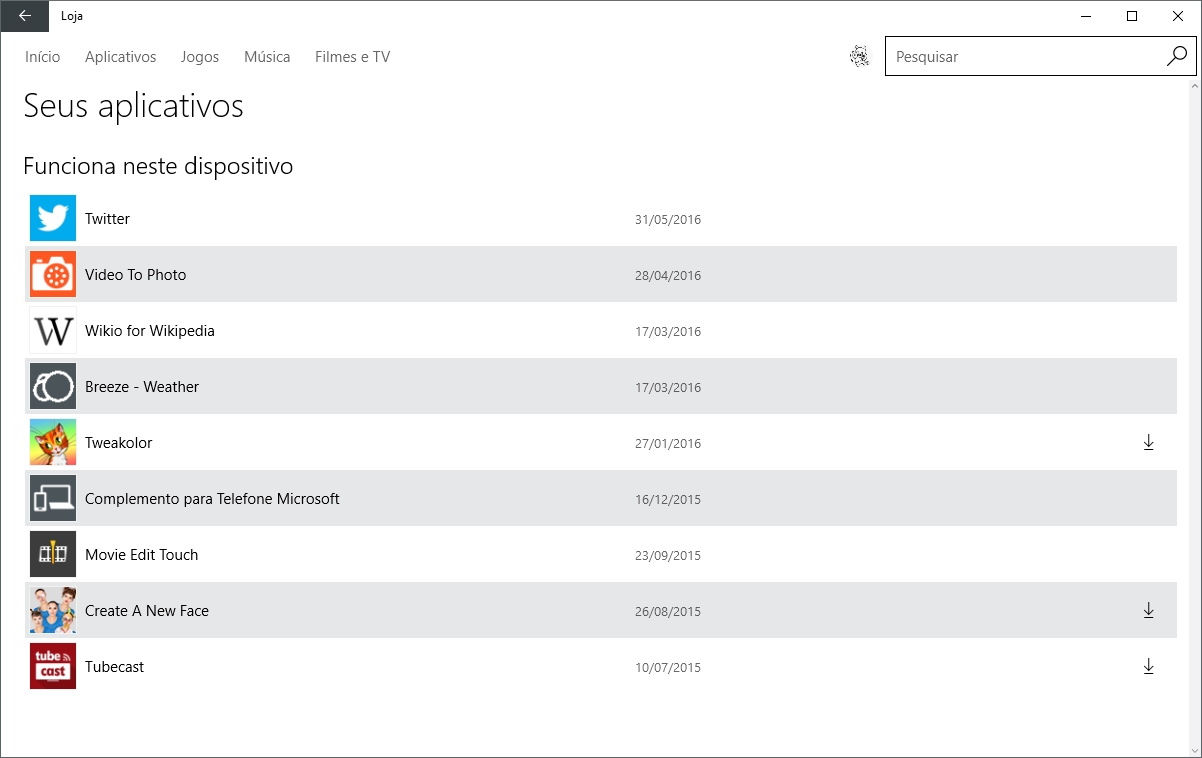Select the Breeze - Weather name
Screen dimensions: 1202x758
tap(142, 387)
